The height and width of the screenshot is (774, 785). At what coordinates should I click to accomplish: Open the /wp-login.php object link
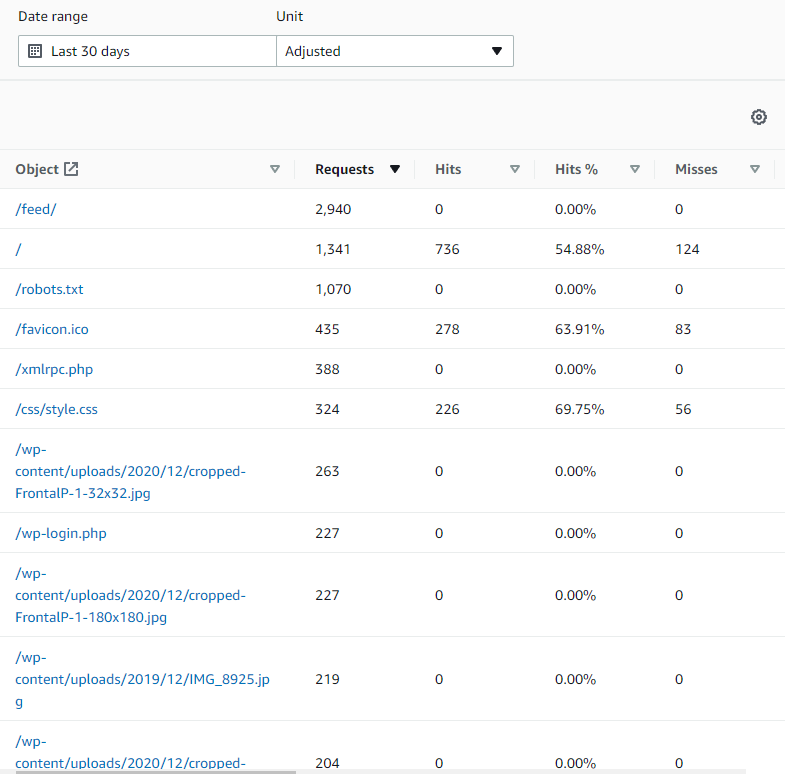click(x=61, y=533)
